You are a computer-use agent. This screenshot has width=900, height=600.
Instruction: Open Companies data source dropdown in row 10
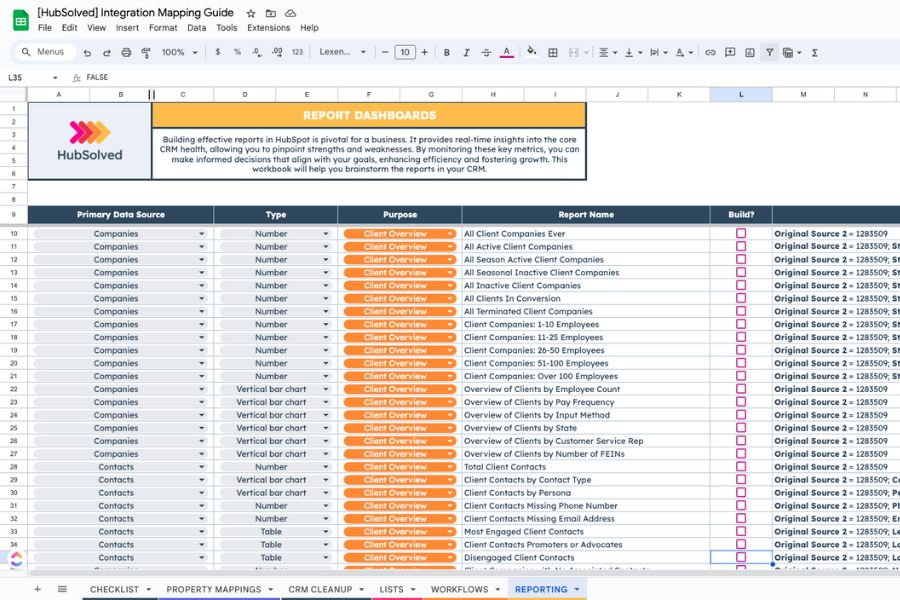(x=201, y=234)
